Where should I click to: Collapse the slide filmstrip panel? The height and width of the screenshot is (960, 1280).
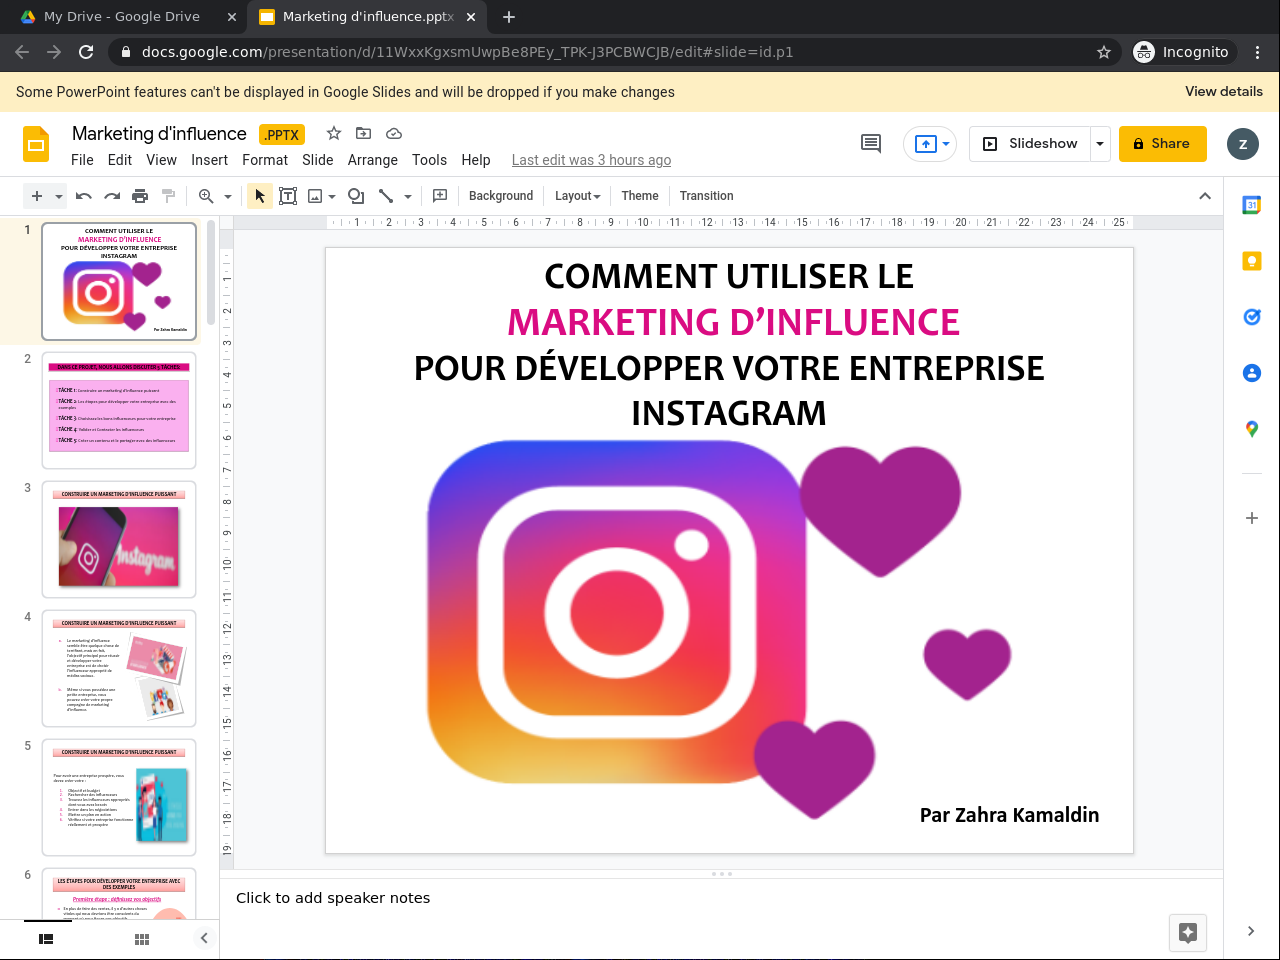pyautogui.click(x=204, y=938)
